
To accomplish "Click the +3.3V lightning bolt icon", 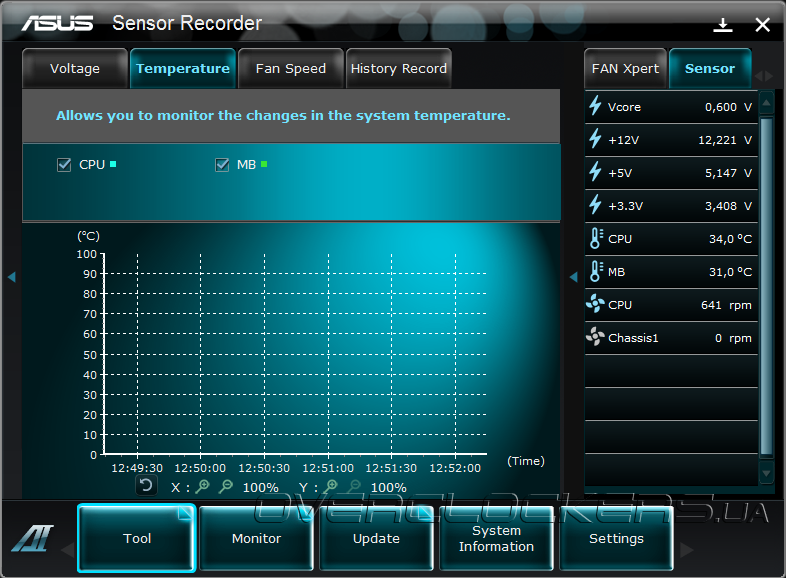I will 595,205.
